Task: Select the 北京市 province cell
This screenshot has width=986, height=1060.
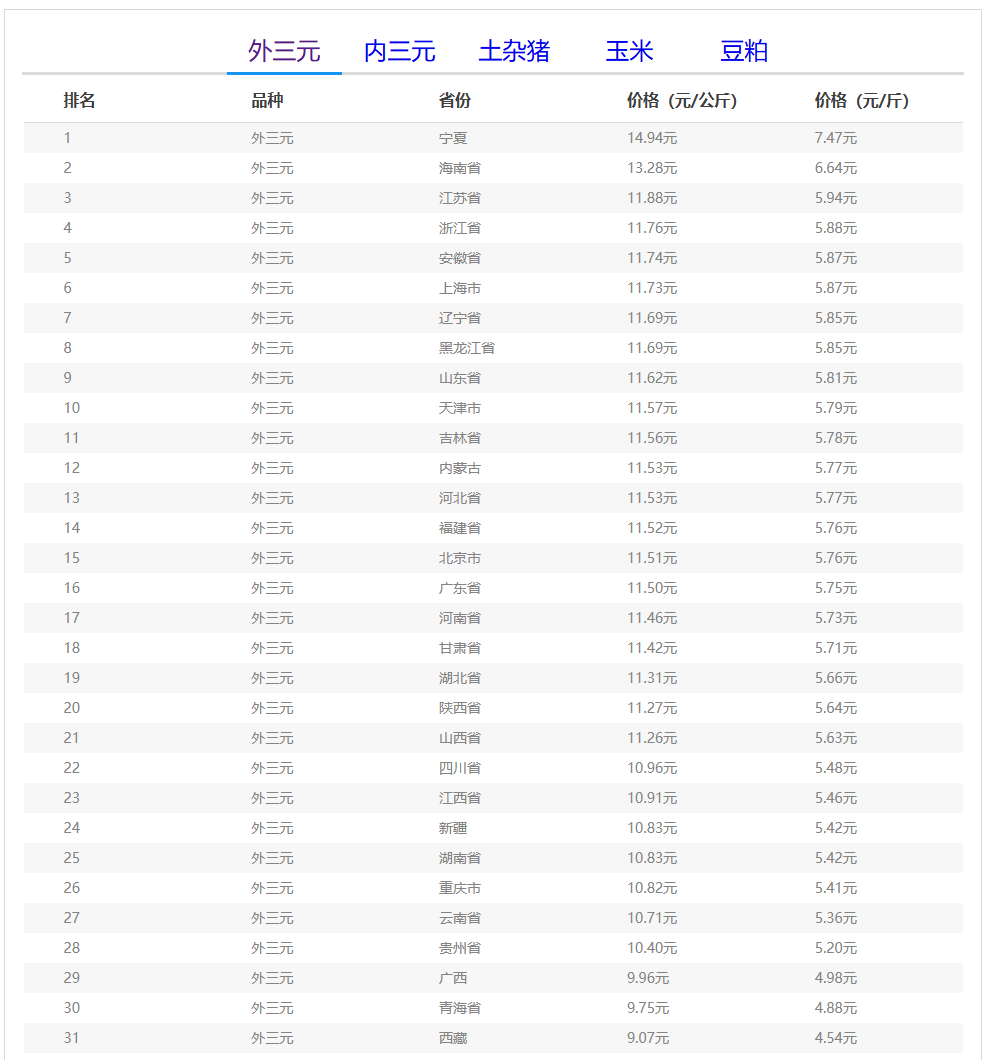Action: 460,558
